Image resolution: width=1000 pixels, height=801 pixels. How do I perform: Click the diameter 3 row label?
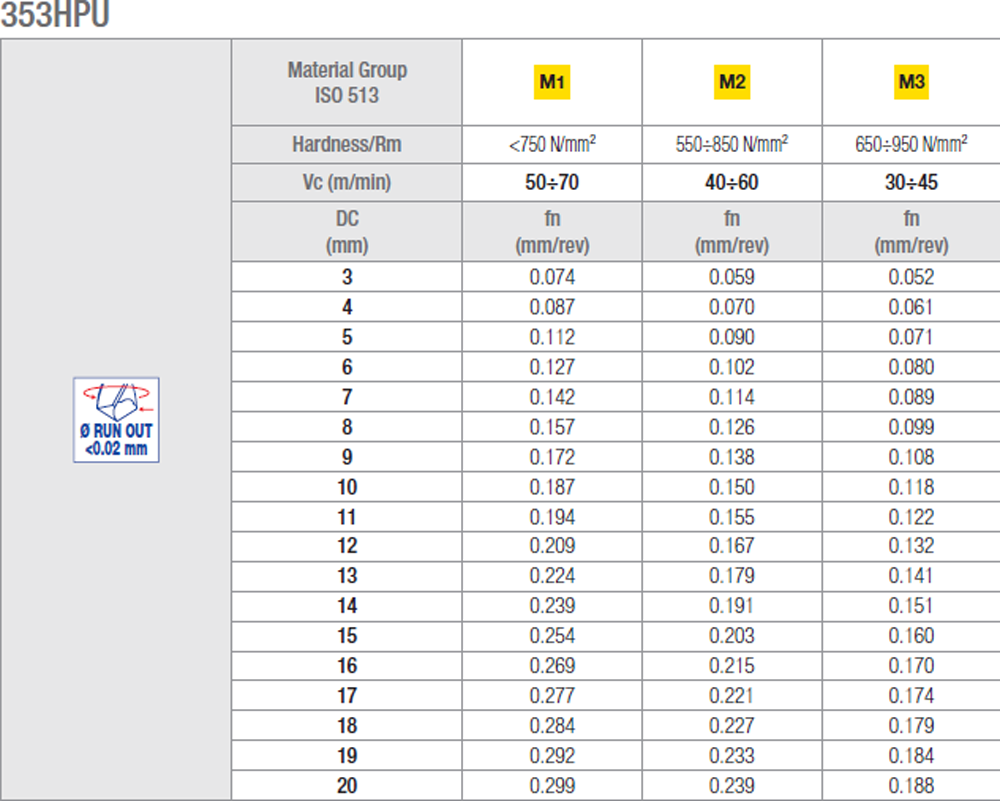pyautogui.click(x=347, y=277)
